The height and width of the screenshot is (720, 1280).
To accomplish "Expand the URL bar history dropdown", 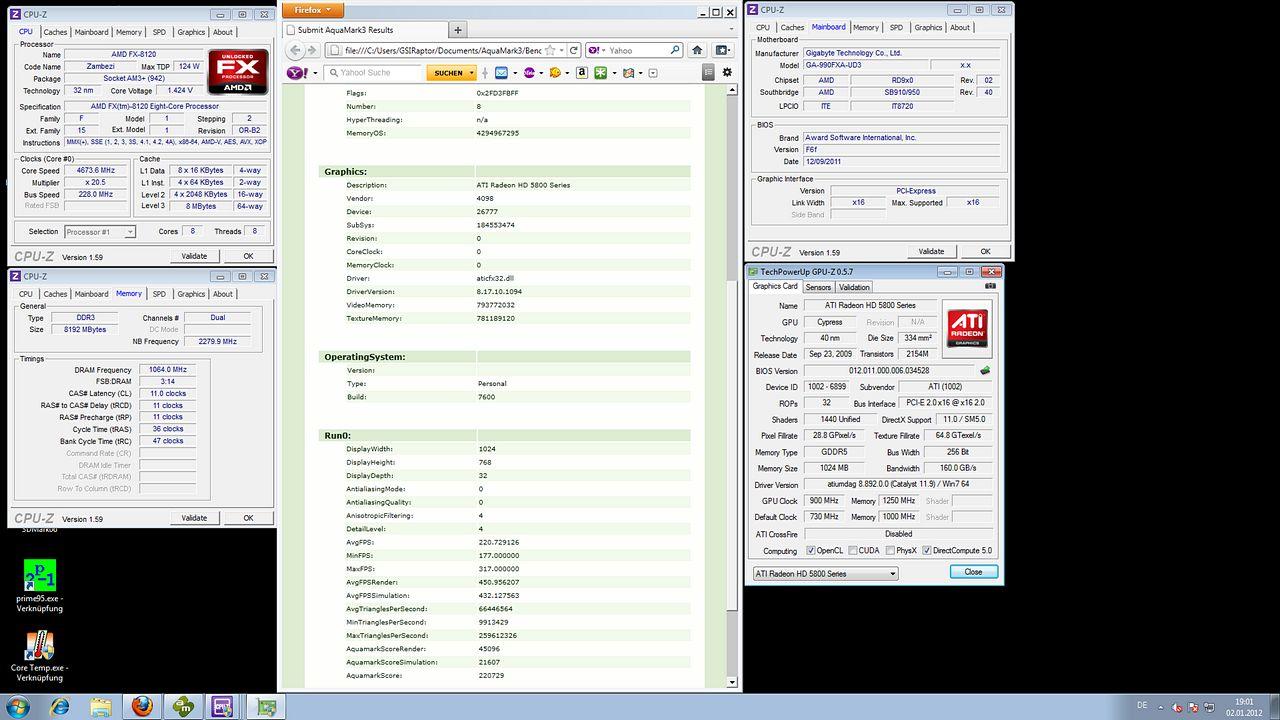I will [562, 50].
